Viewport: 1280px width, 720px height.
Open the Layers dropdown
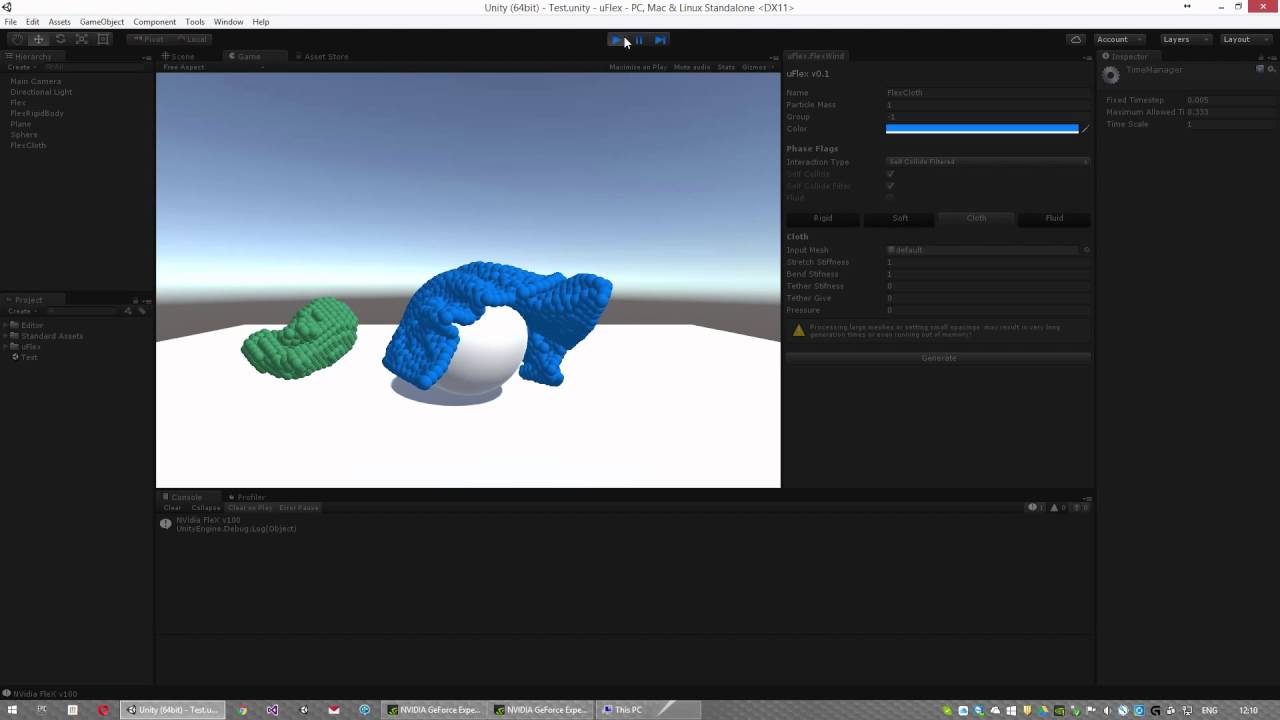1185,39
